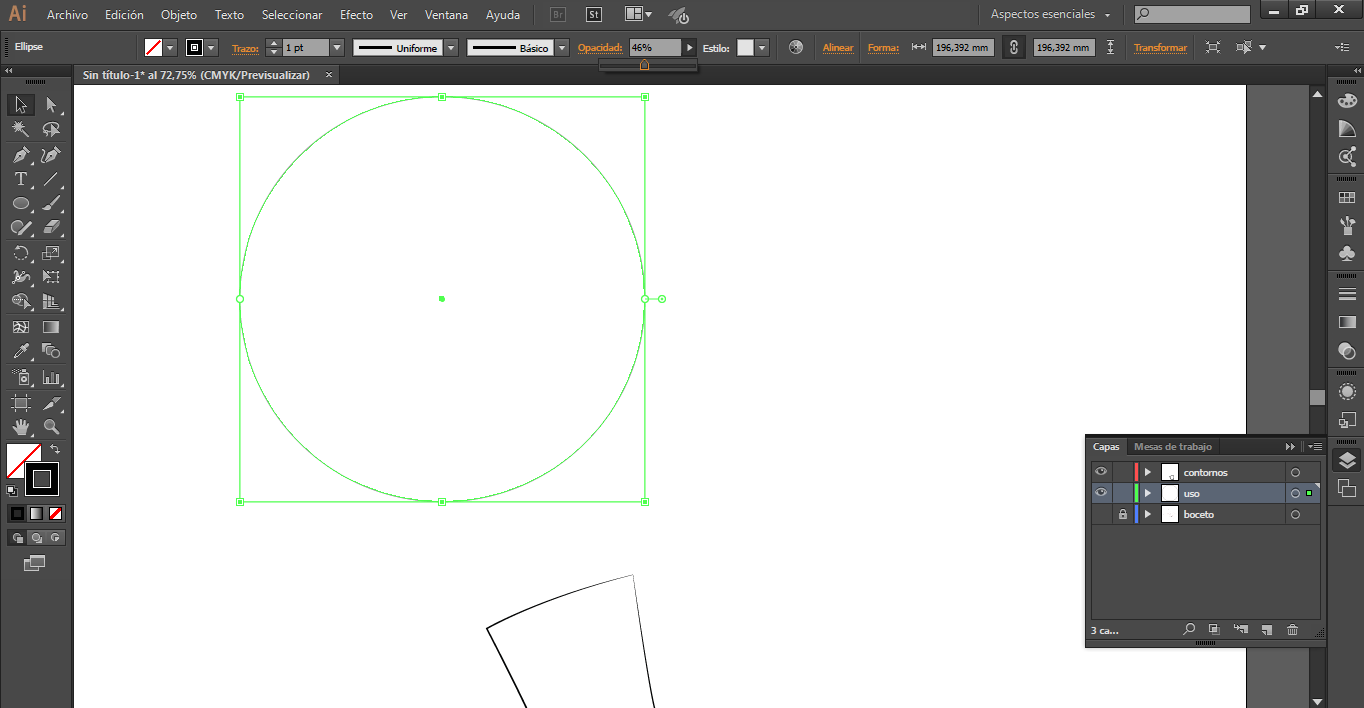Open the arrange documents dropdown in top bar
Viewport: 1364px width, 708px height.
[x=637, y=15]
